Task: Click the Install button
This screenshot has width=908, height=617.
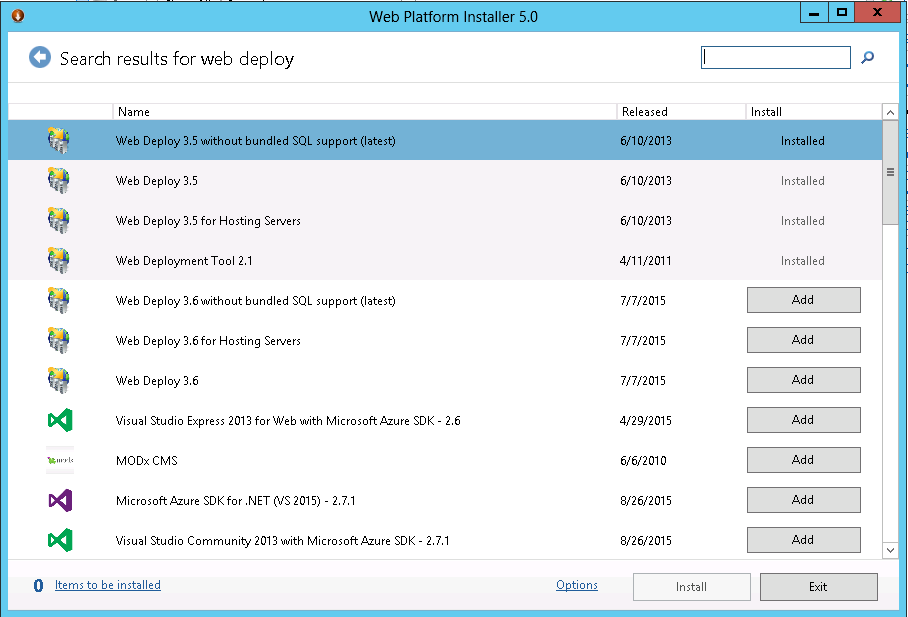Action: 691,587
